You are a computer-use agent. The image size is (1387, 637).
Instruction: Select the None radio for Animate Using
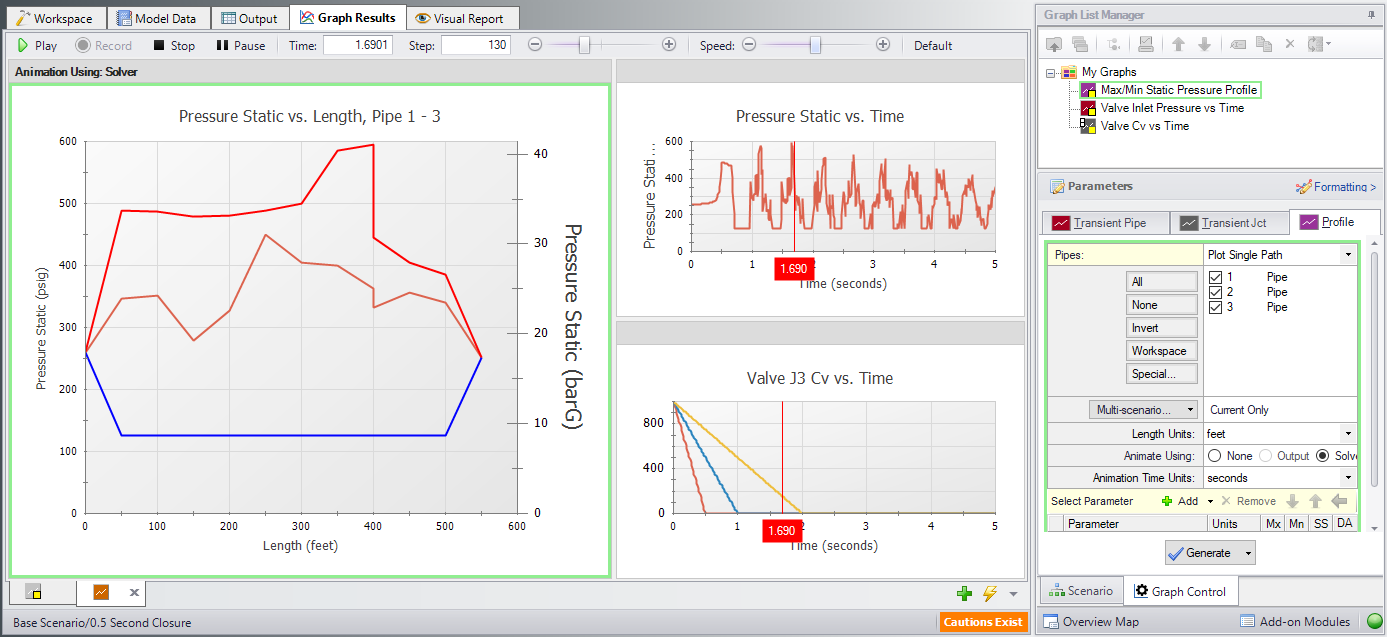pyautogui.click(x=1217, y=457)
